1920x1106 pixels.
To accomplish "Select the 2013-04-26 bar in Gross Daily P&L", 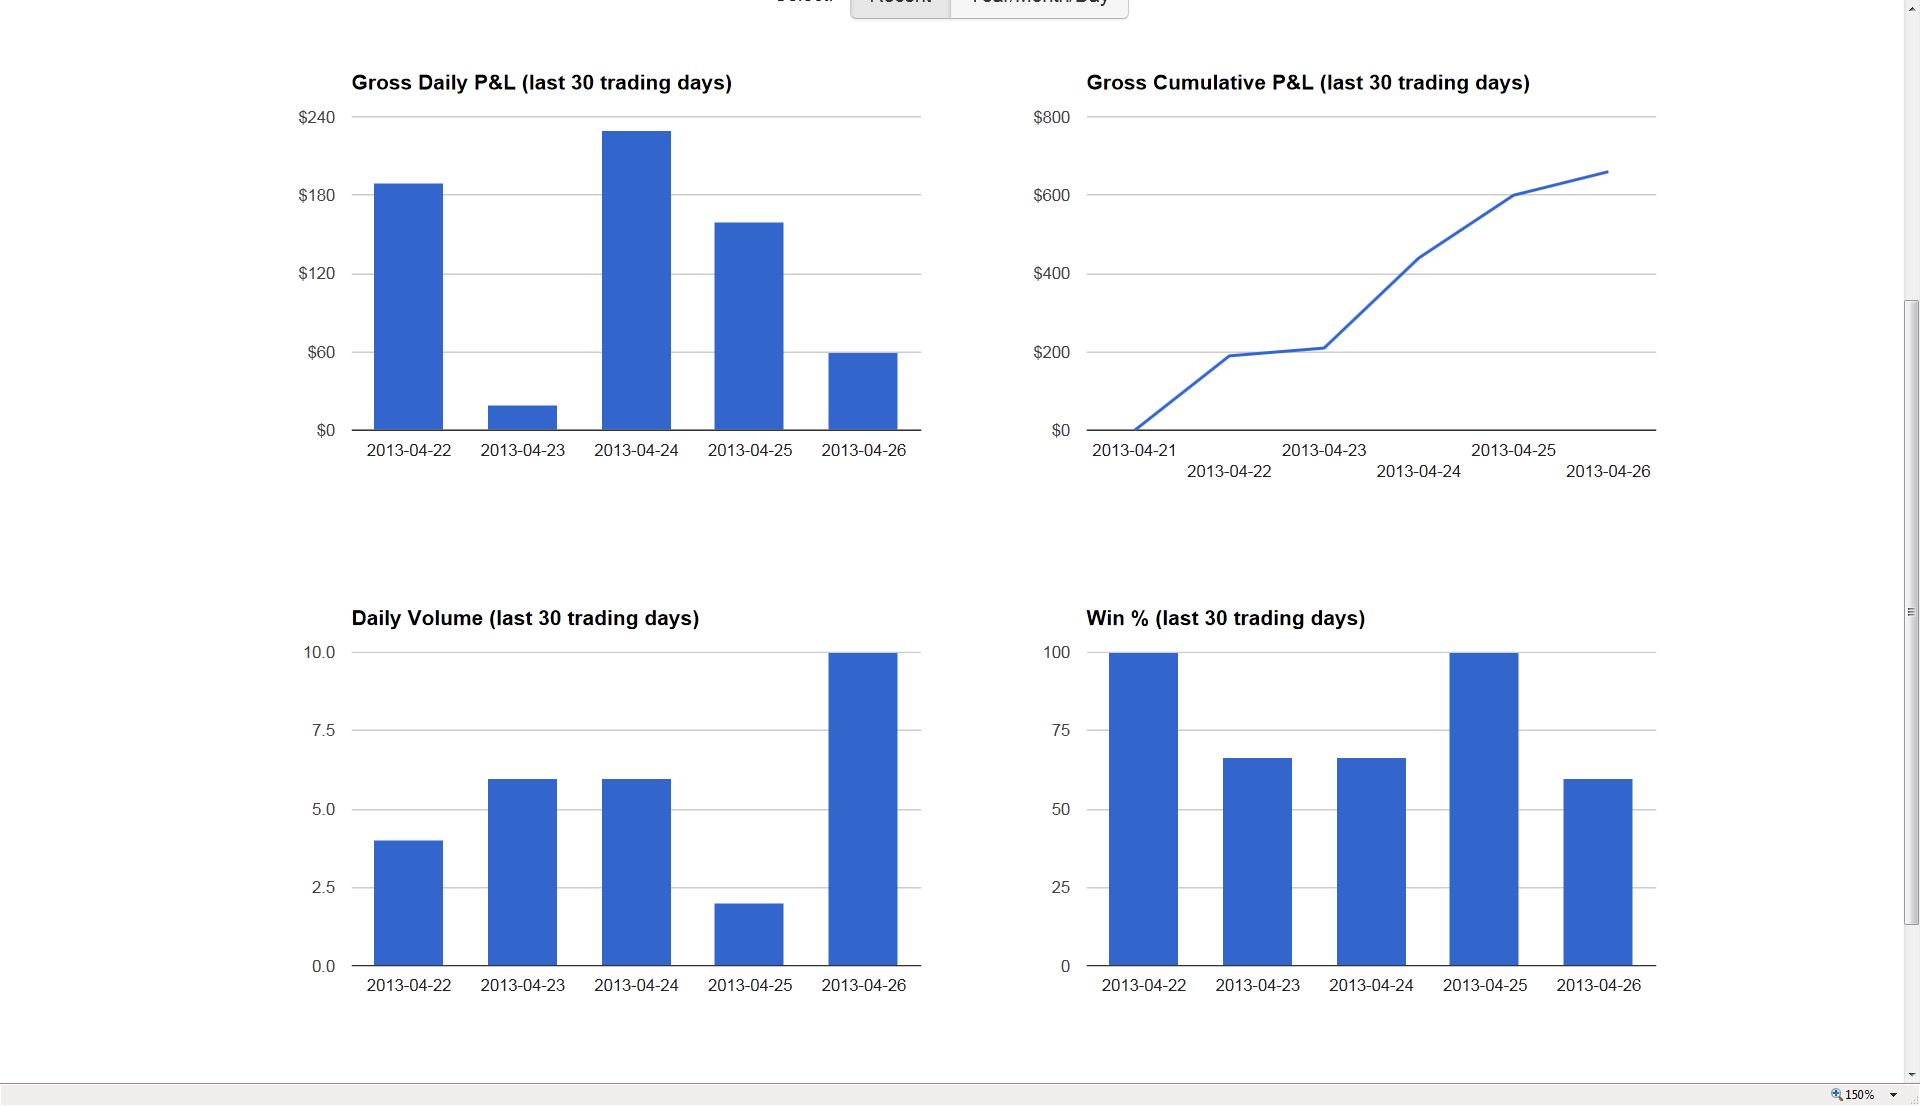I will 863,391.
